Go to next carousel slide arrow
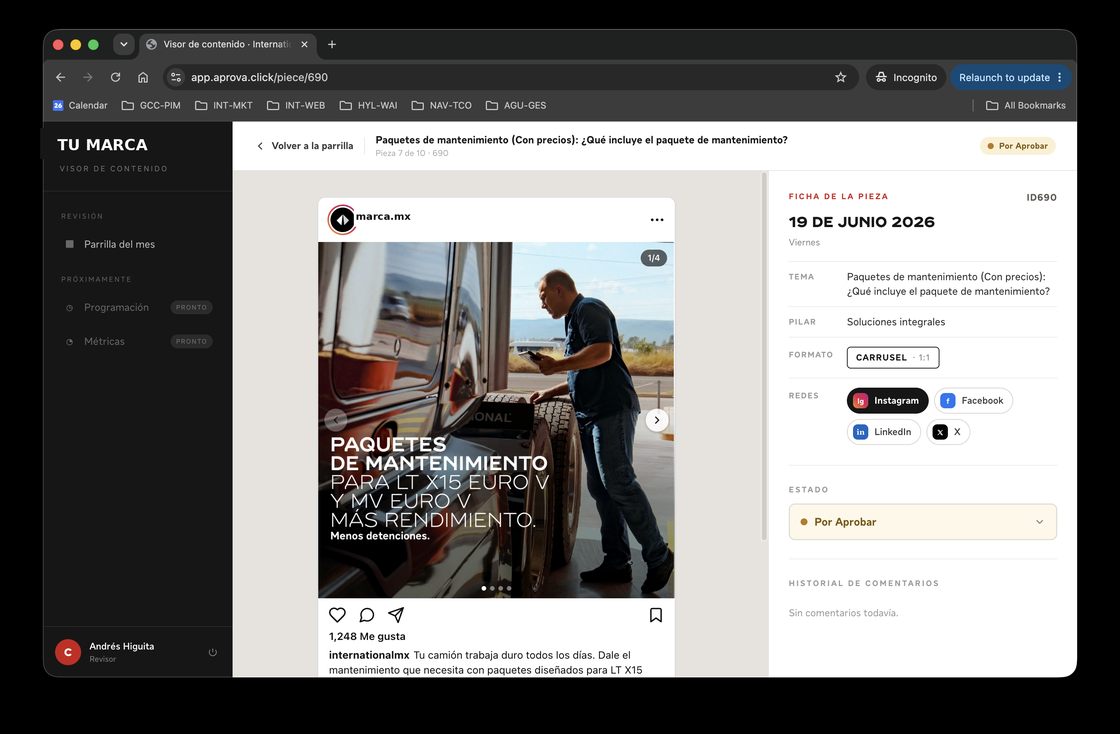This screenshot has height=734, width=1120. (656, 420)
